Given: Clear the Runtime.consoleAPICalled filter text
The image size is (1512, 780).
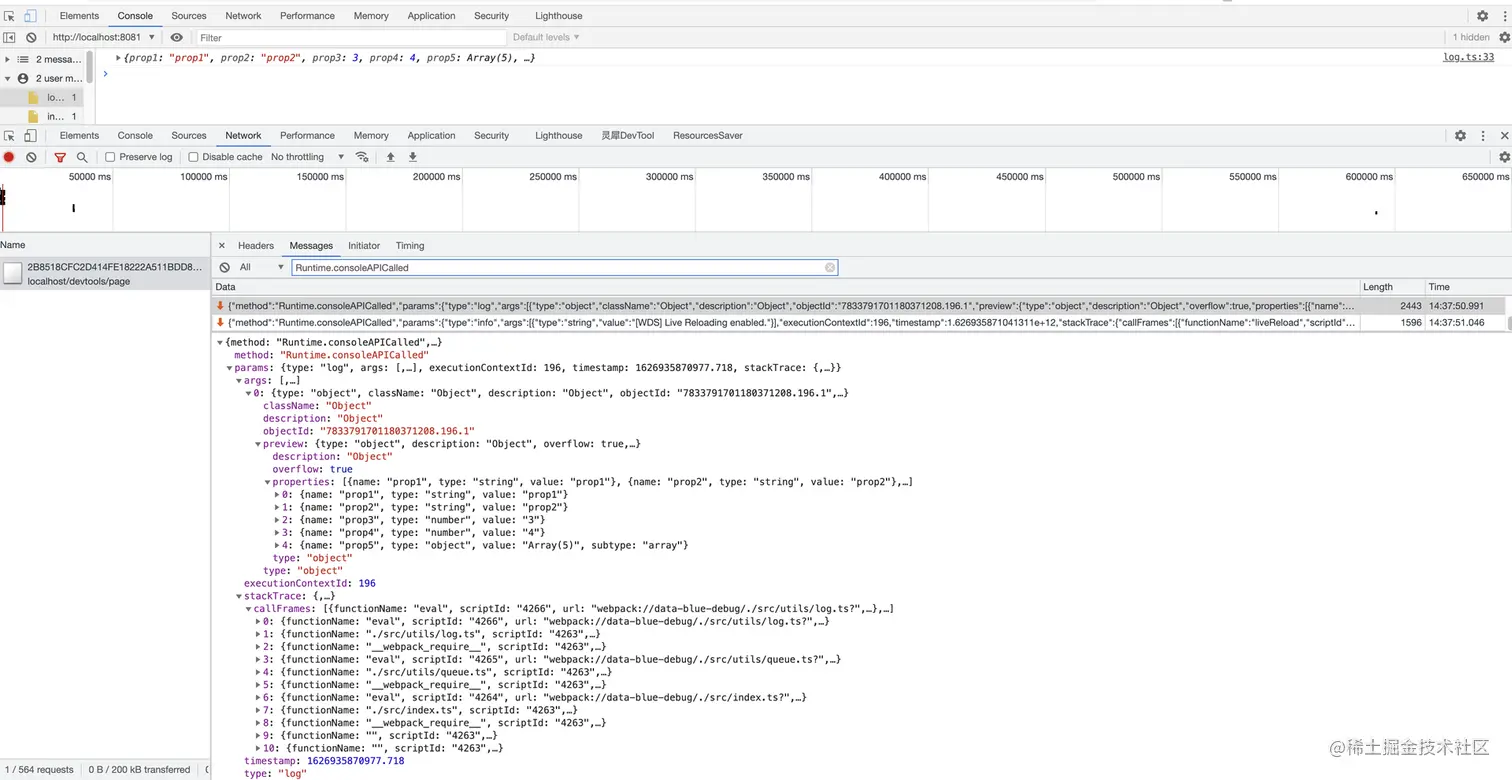Looking at the screenshot, I should 830,267.
